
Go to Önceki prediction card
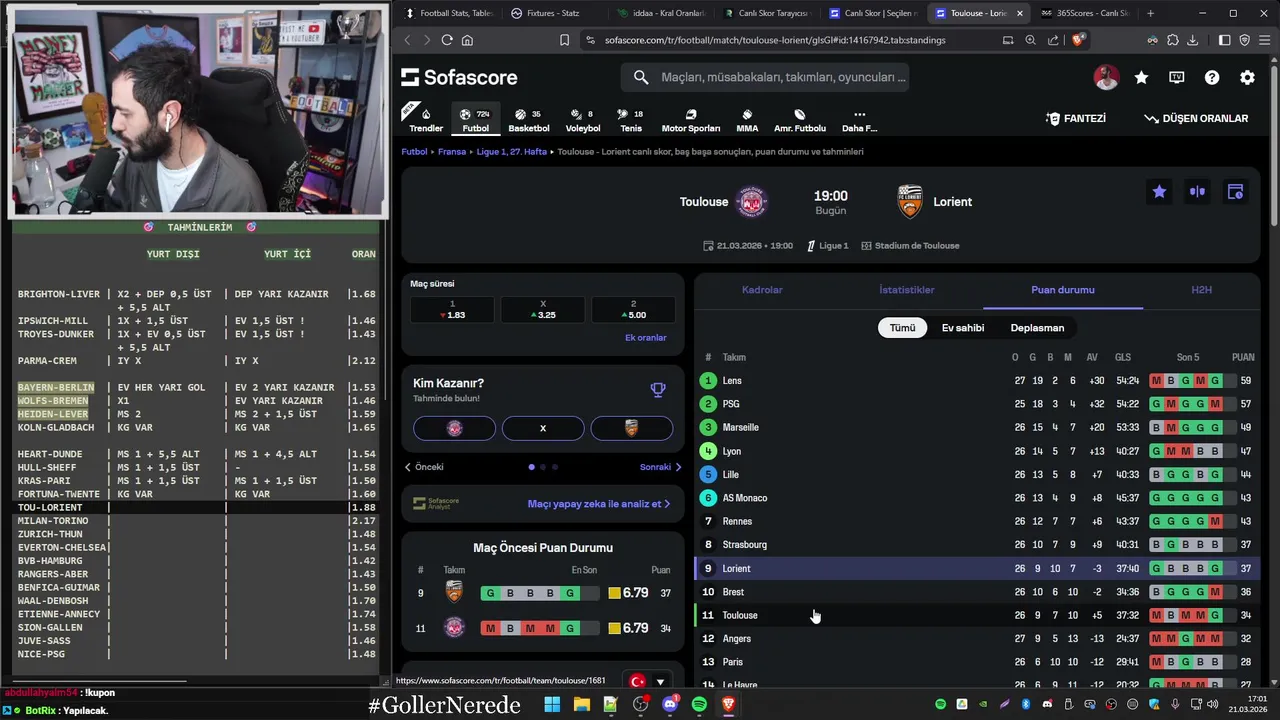pyautogui.click(x=424, y=467)
